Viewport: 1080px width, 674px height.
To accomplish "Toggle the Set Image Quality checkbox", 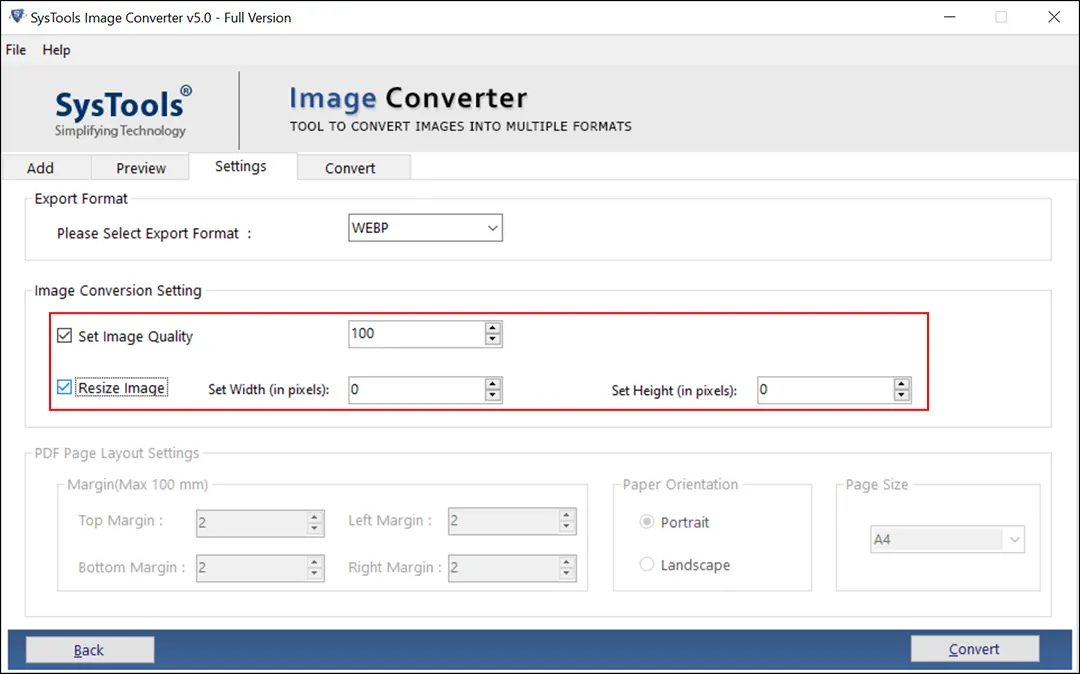I will [x=64, y=335].
